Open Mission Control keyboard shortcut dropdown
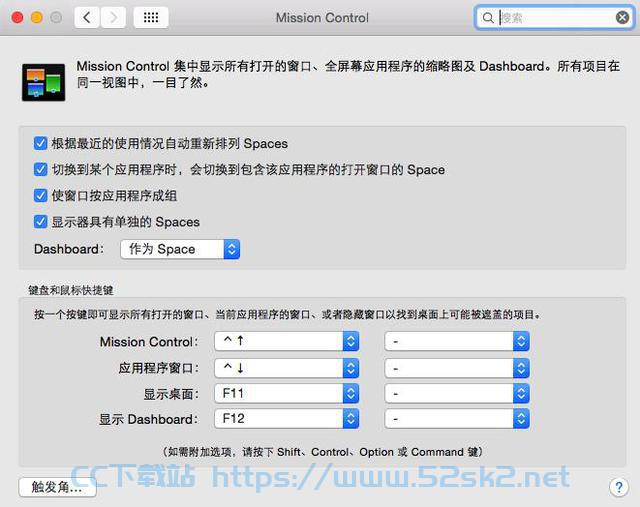Viewport: 640px width, 507px height. click(287, 341)
